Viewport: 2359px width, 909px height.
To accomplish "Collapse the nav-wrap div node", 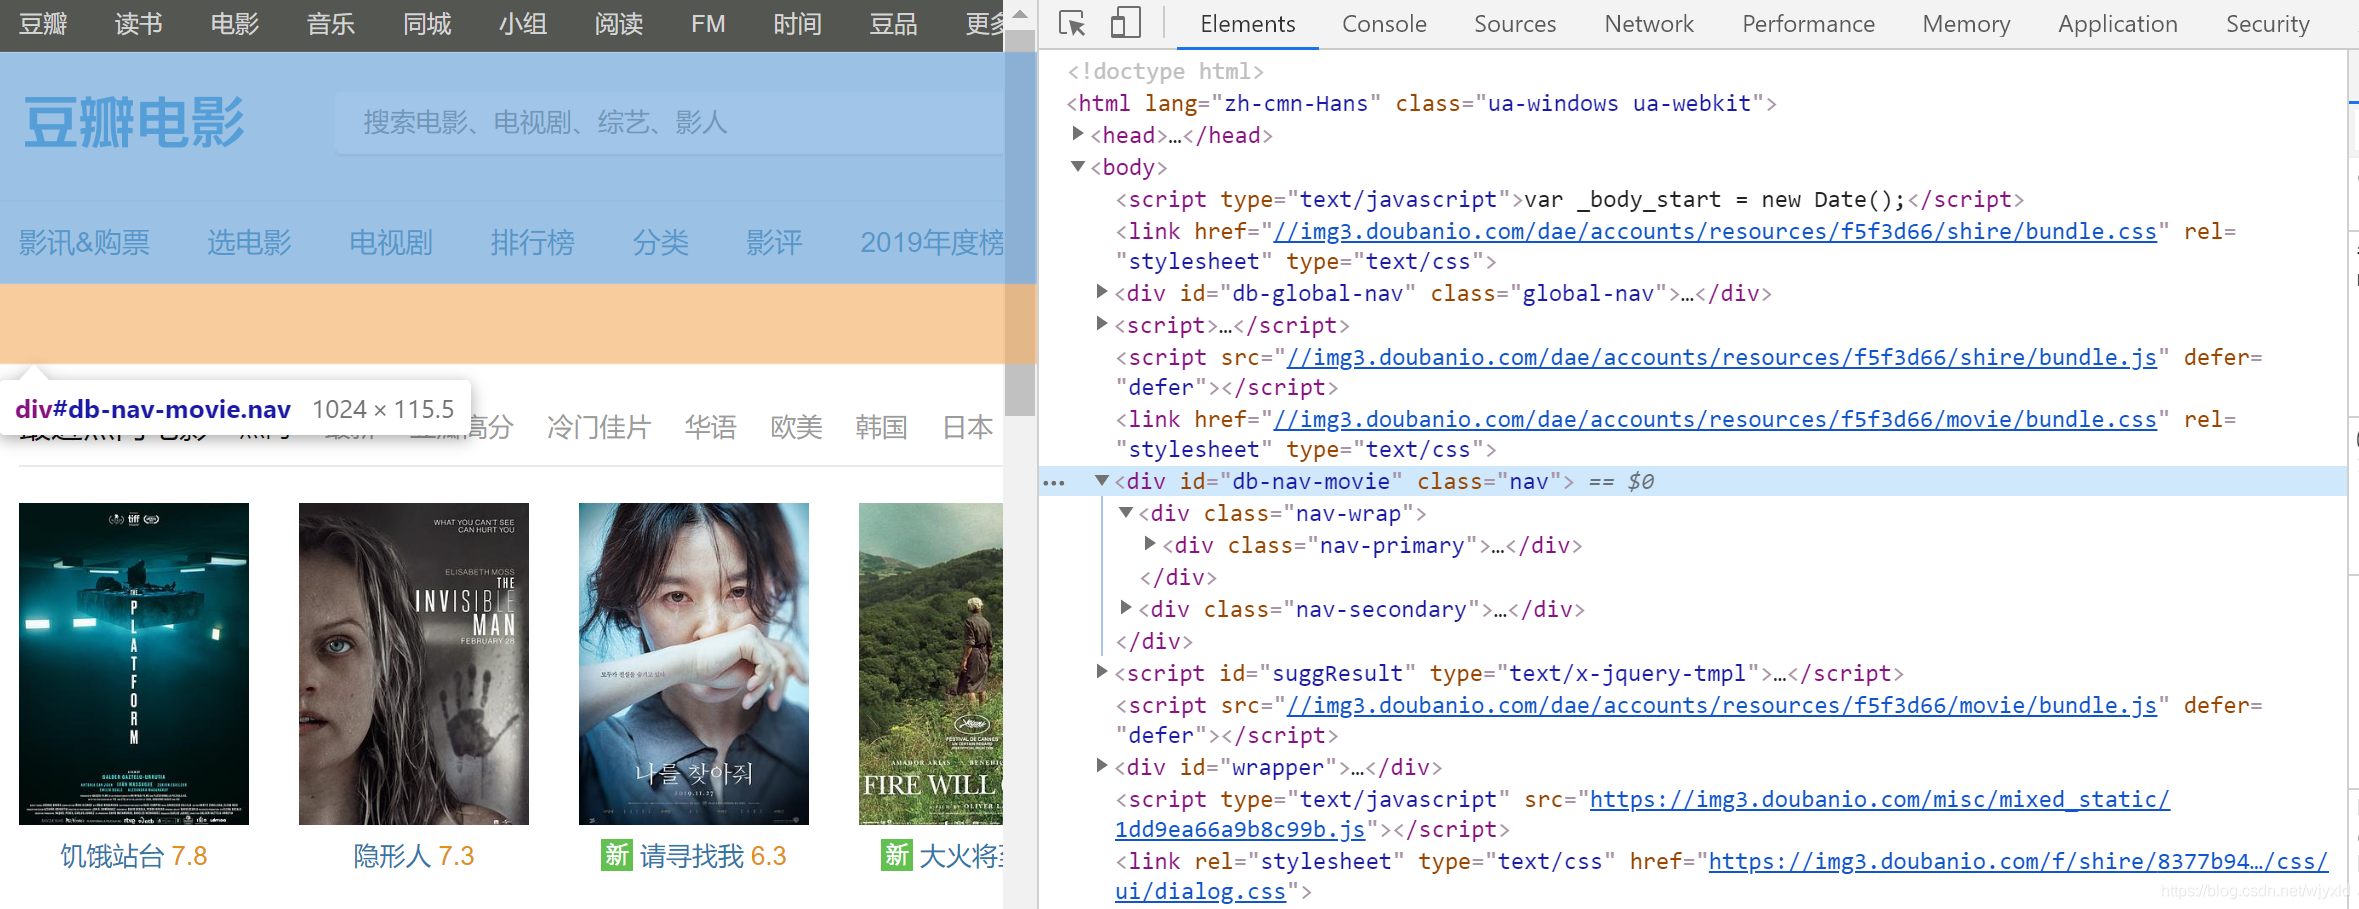I will [1126, 512].
